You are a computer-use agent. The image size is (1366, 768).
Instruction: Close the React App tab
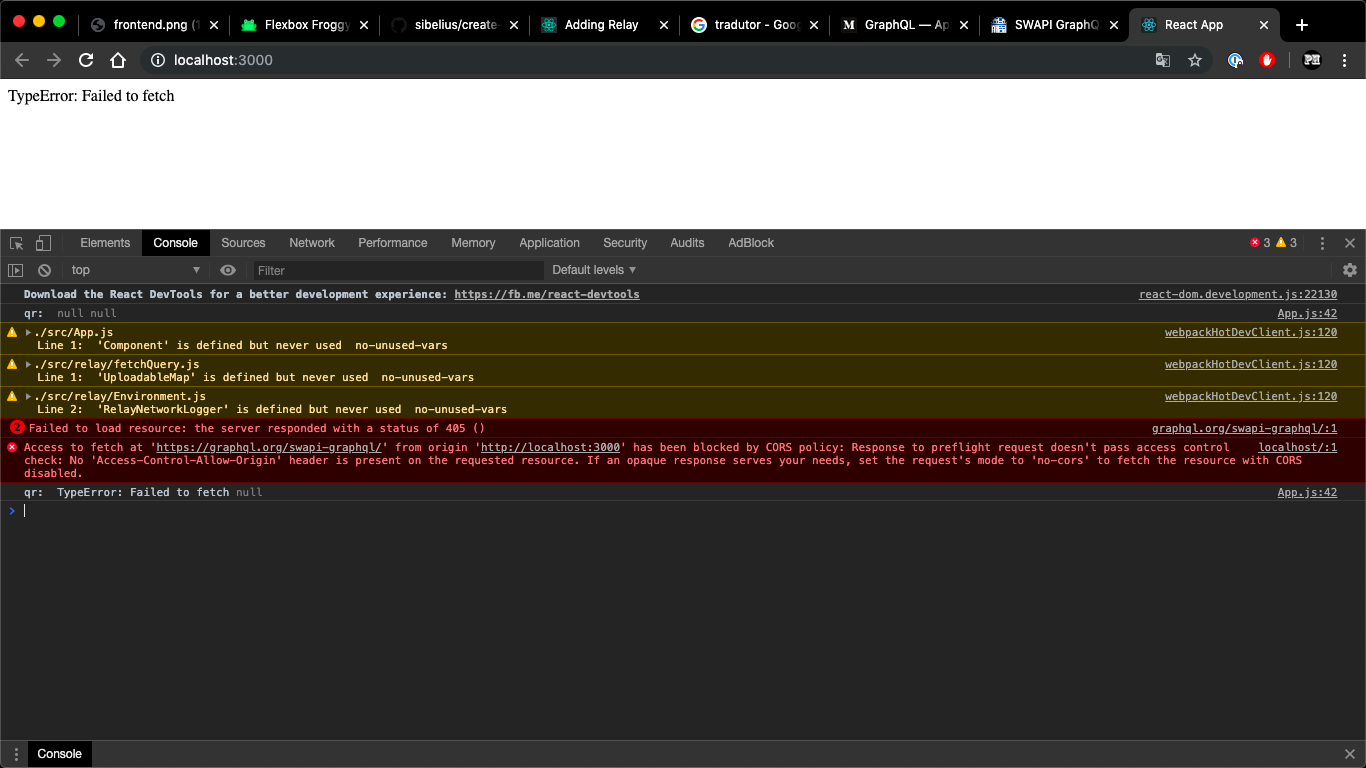pos(1264,25)
